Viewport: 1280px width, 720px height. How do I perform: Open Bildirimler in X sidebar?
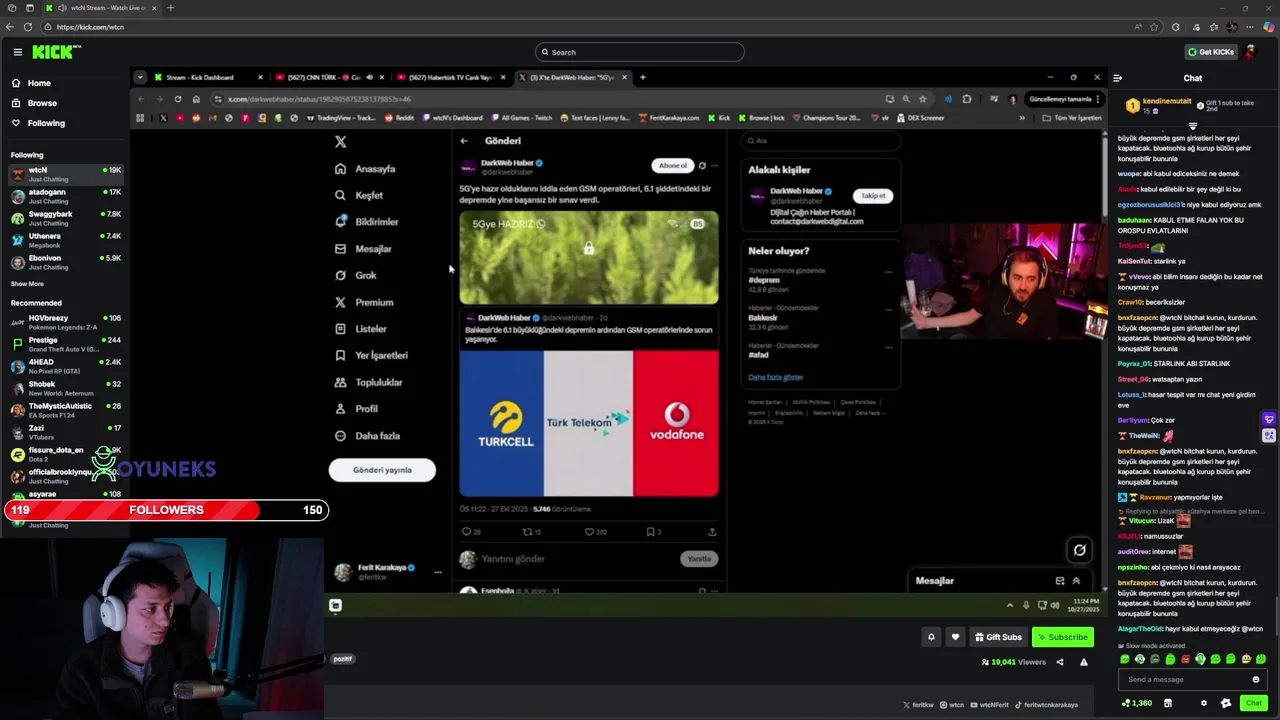pyautogui.click(x=367, y=222)
